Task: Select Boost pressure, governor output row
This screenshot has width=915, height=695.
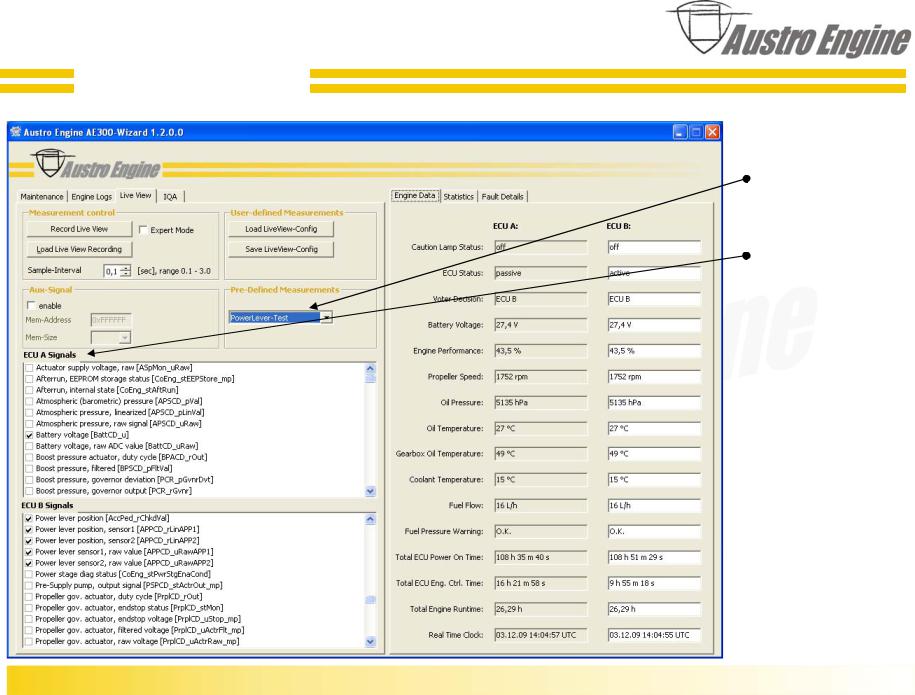Action: point(114,491)
